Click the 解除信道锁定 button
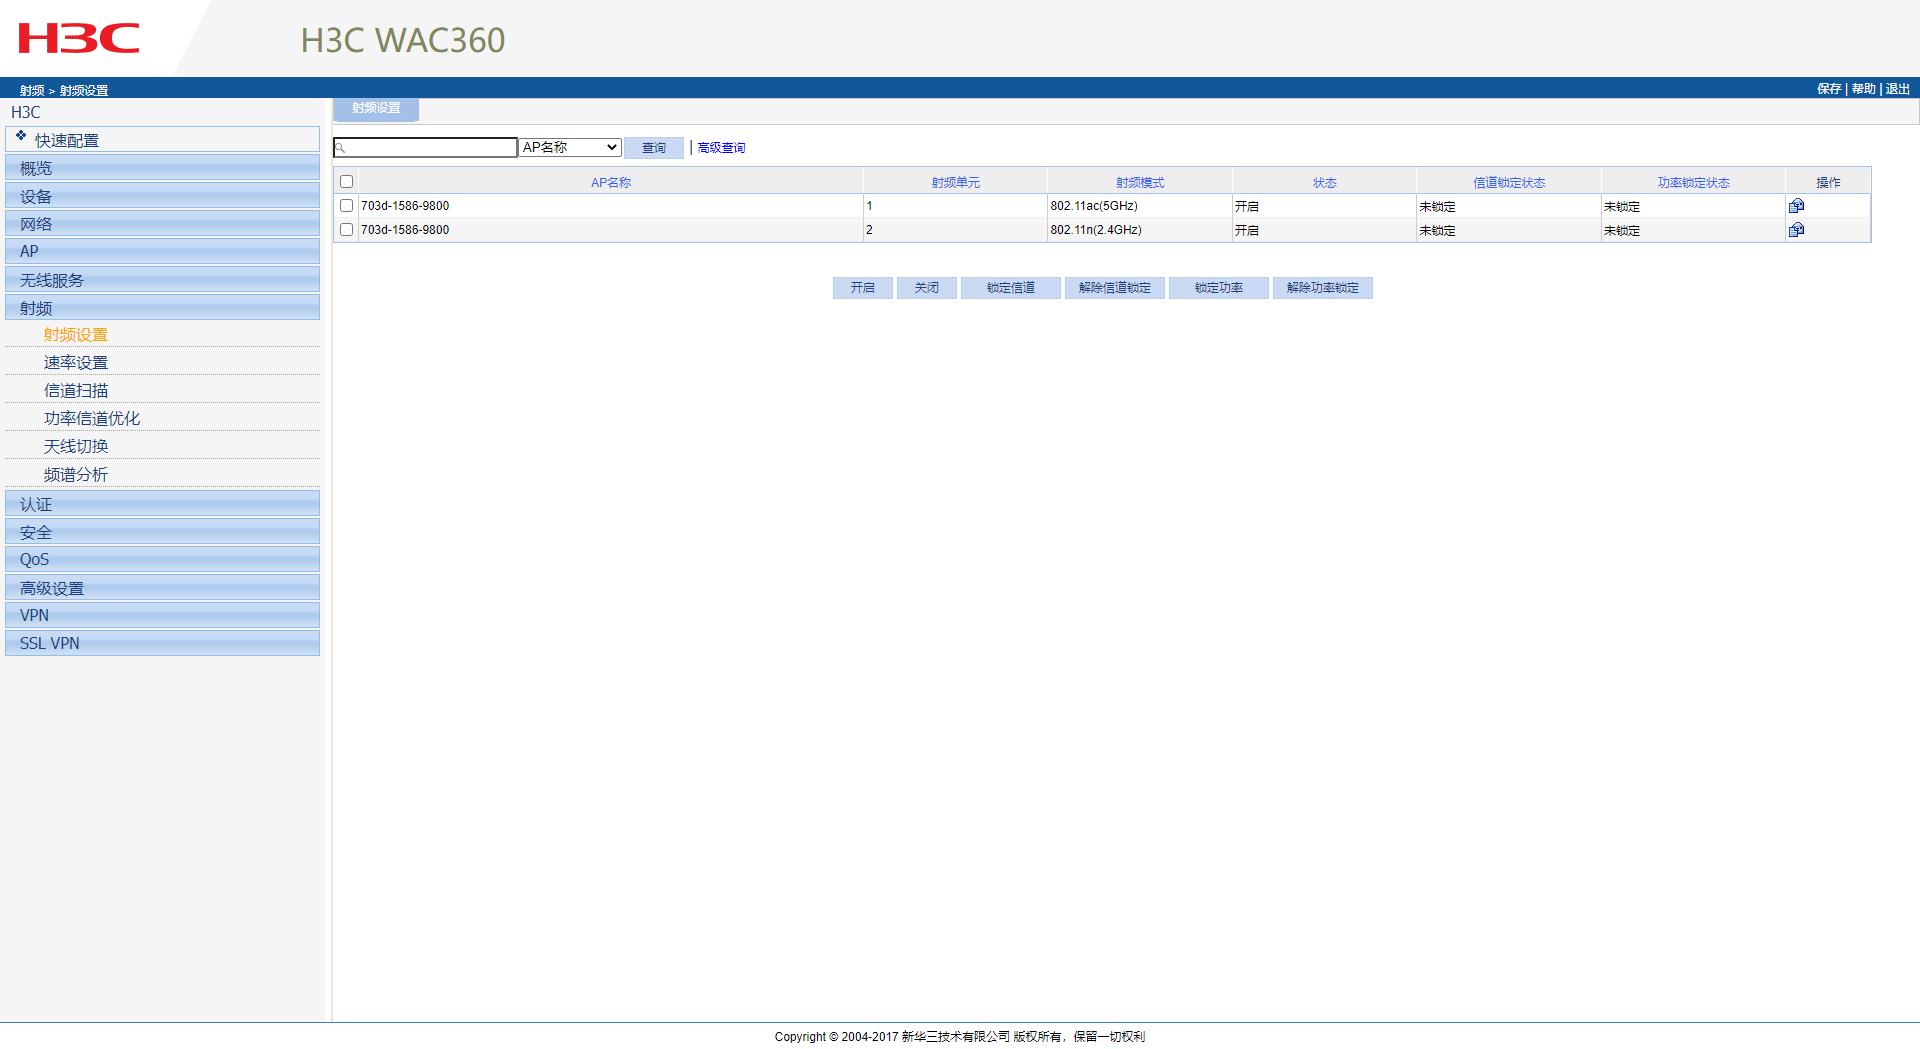 (x=1115, y=288)
